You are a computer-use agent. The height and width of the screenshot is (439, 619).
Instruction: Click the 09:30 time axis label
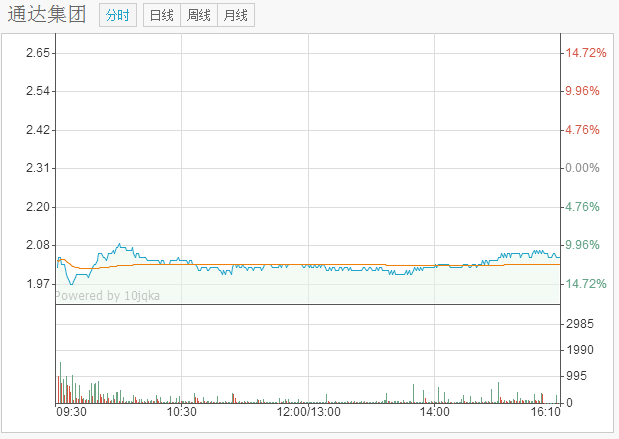(x=70, y=411)
